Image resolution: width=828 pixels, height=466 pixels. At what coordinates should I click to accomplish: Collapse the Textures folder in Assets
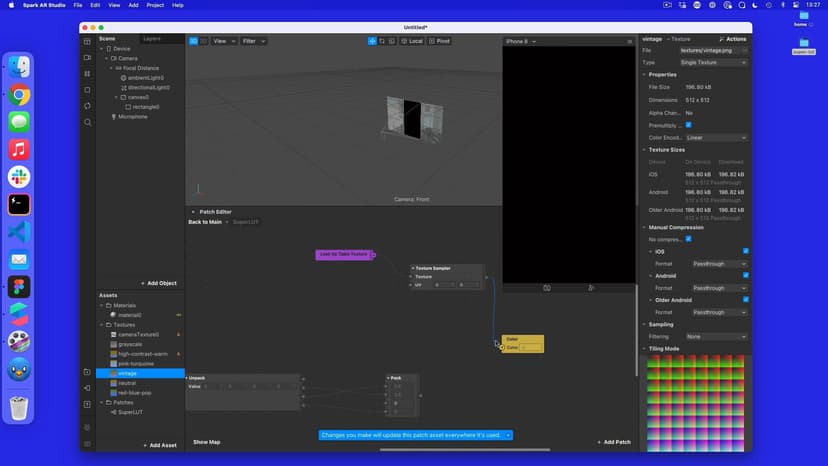point(102,325)
